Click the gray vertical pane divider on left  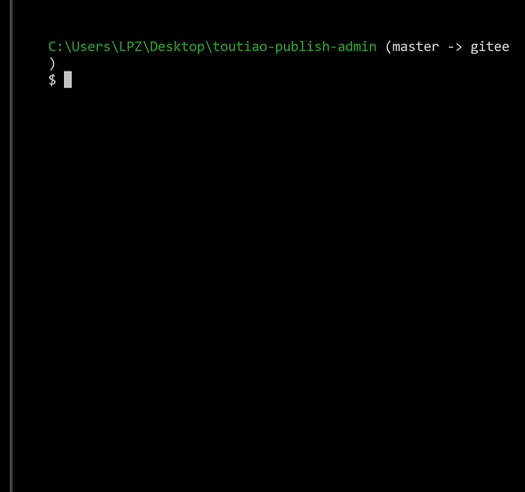pos(11,246)
